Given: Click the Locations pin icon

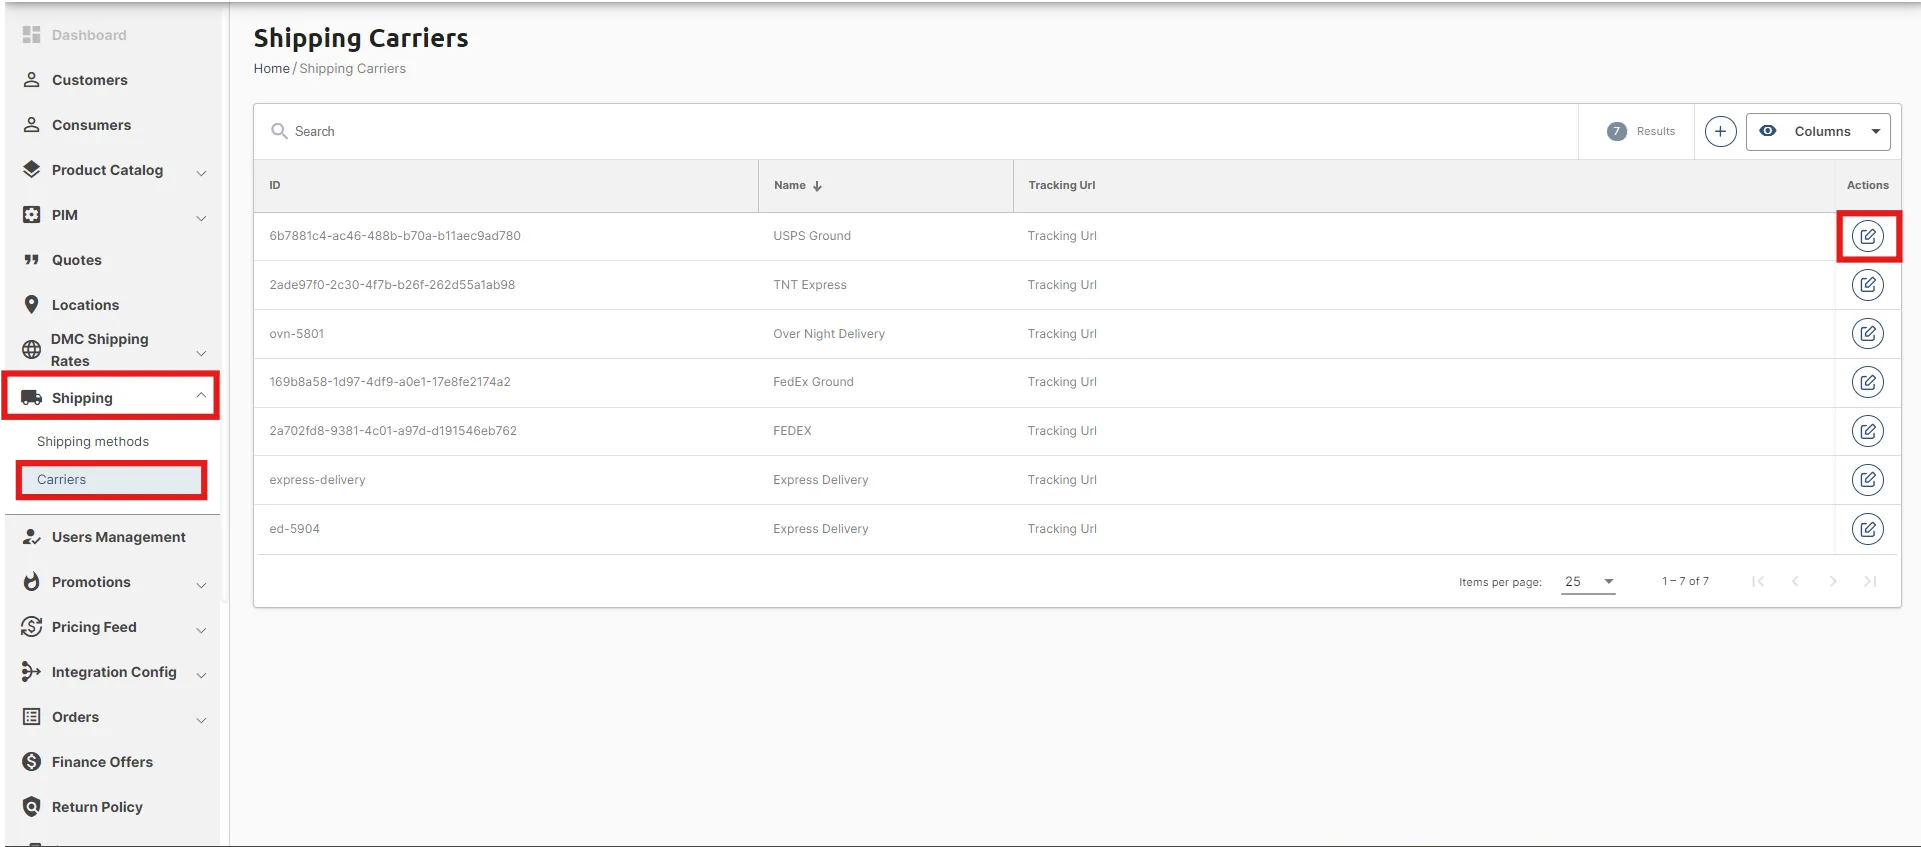Looking at the screenshot, I should 32,304.
